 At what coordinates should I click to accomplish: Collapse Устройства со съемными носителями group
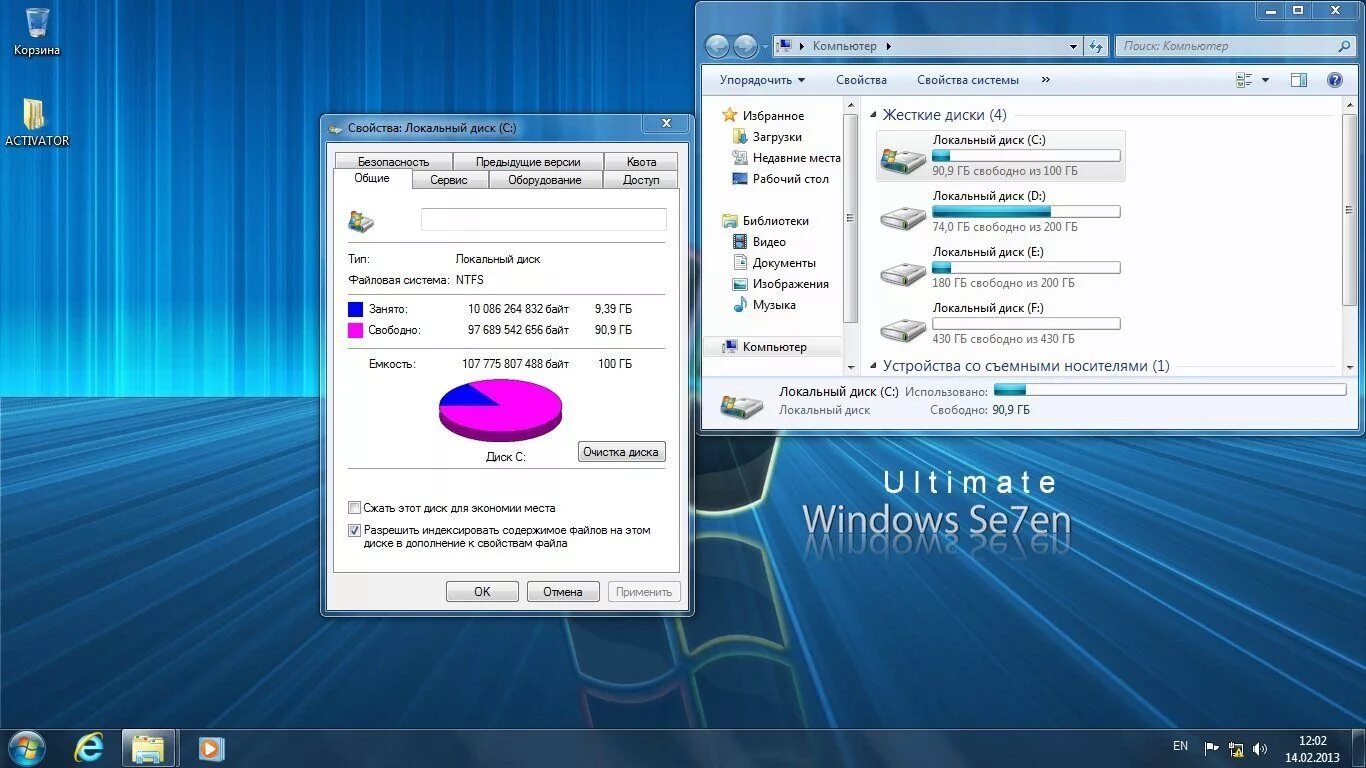(x=873, y=367)
